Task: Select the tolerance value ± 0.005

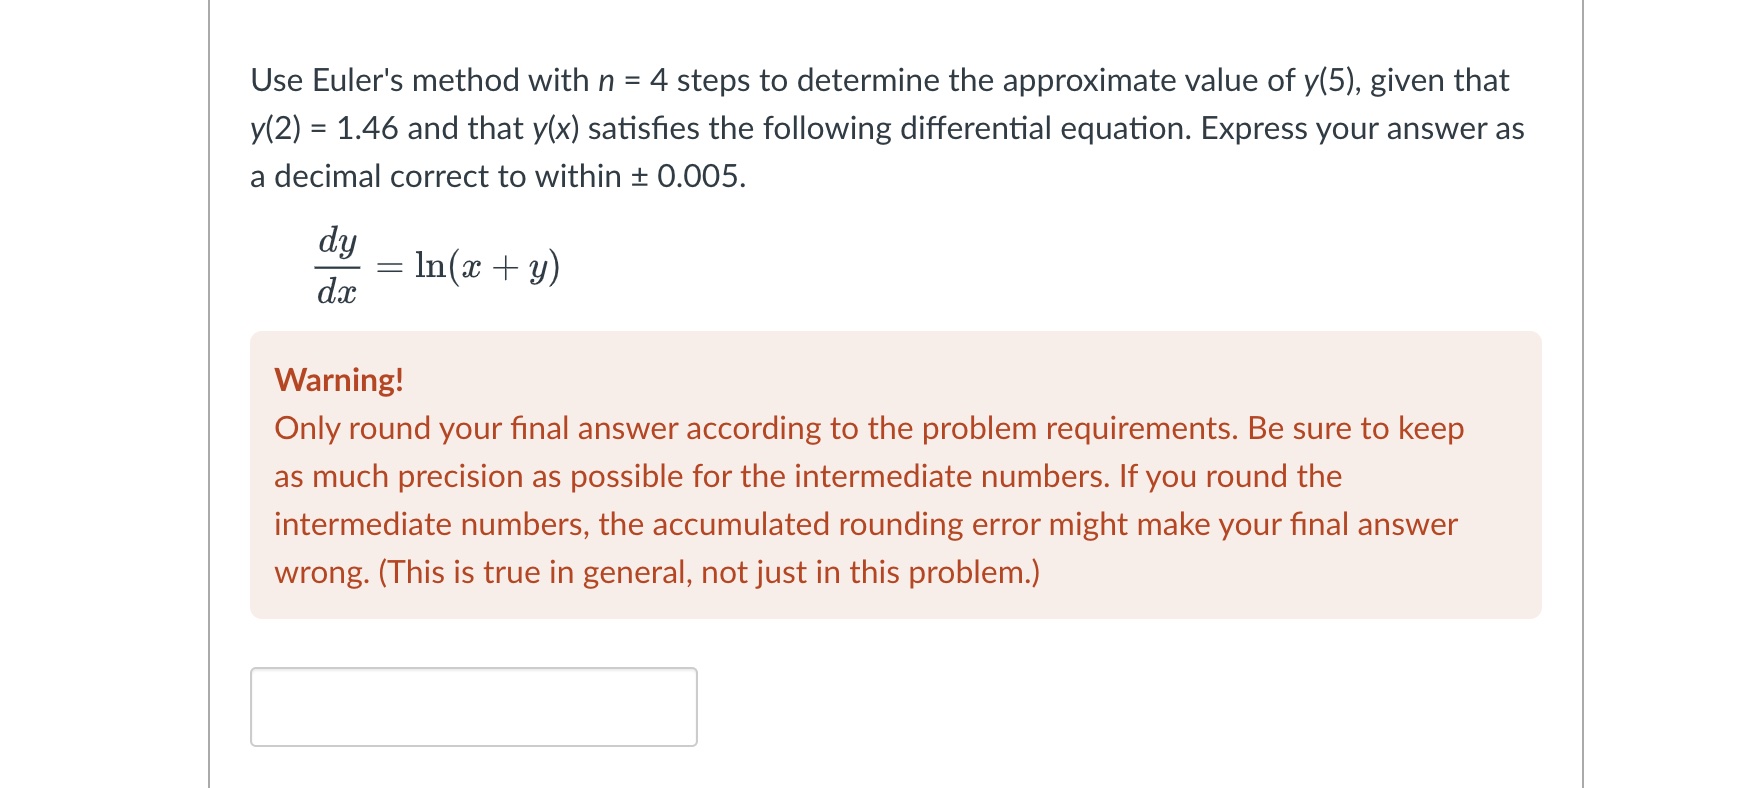Action: [x=688, y=177]
